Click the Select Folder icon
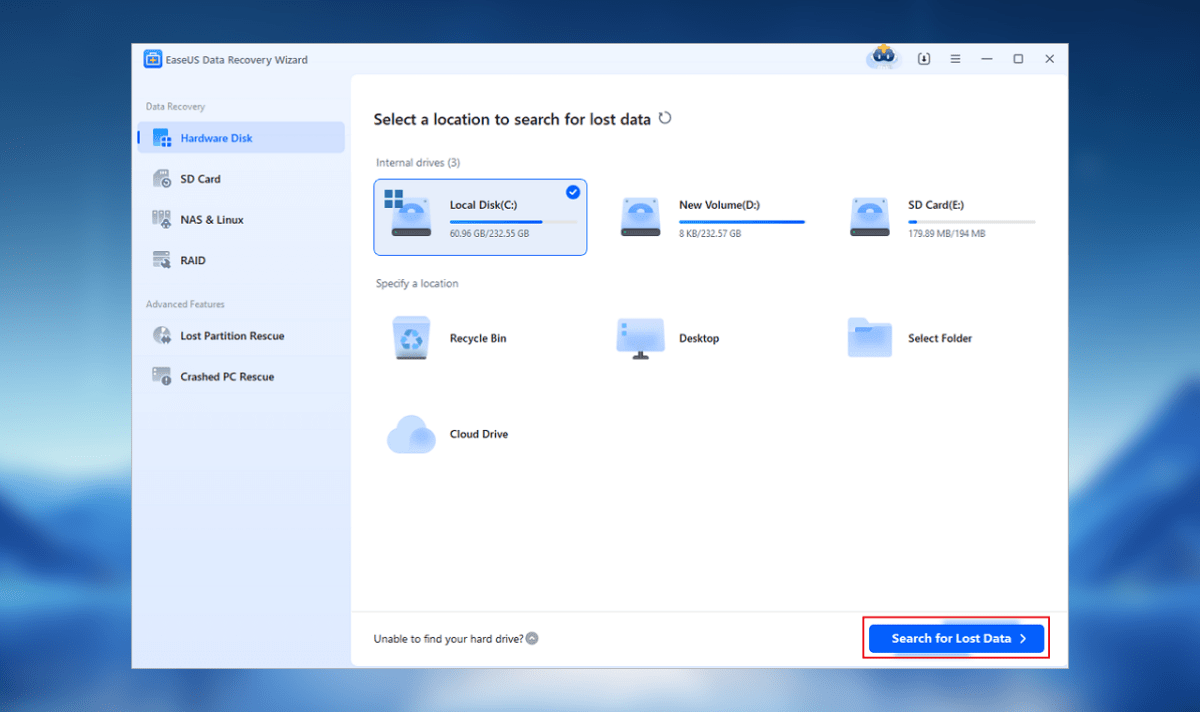1200x712 pixels. [x=869, y=338]
